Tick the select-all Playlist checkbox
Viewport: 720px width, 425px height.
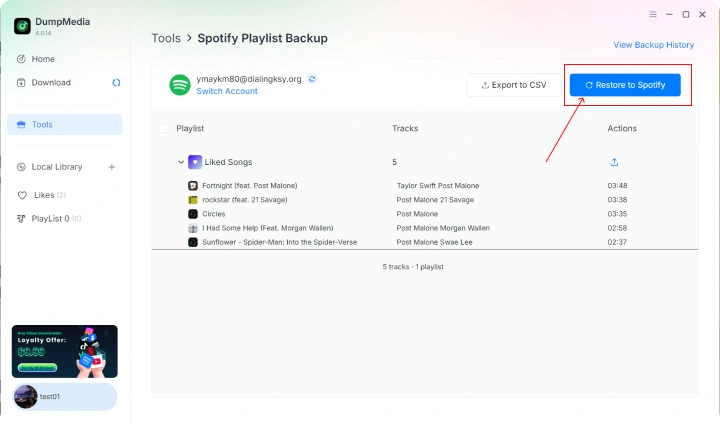tap(163, 129)
